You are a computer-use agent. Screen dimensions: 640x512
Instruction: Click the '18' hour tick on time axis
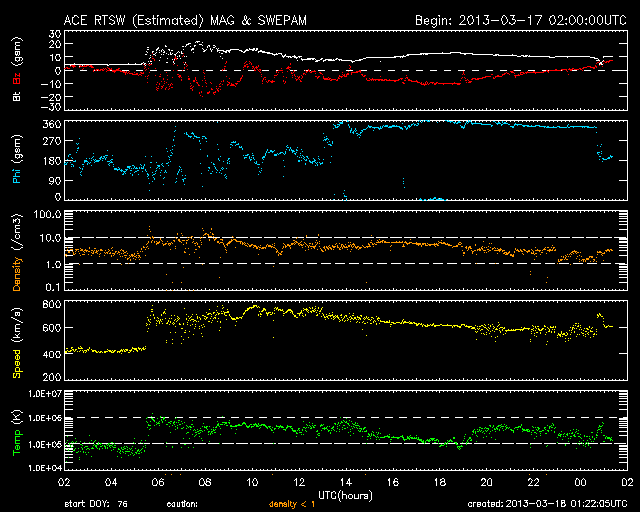(x=440, y=483)
